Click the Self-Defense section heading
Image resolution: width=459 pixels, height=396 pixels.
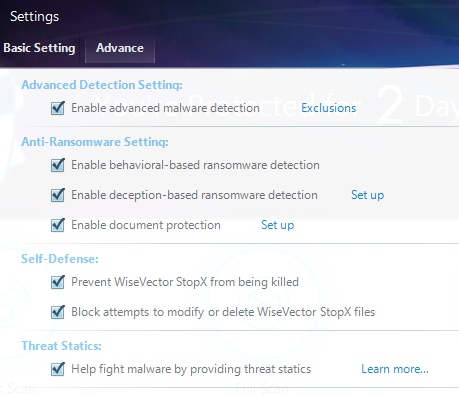(60, 259)
